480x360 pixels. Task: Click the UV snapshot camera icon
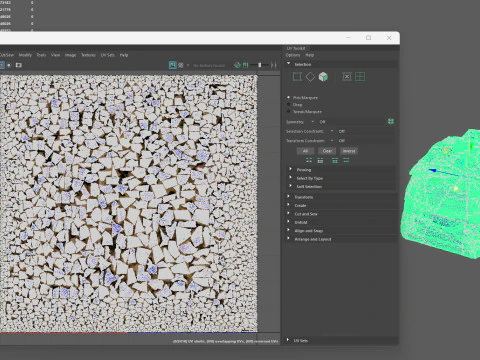click(x=19, y=65)
